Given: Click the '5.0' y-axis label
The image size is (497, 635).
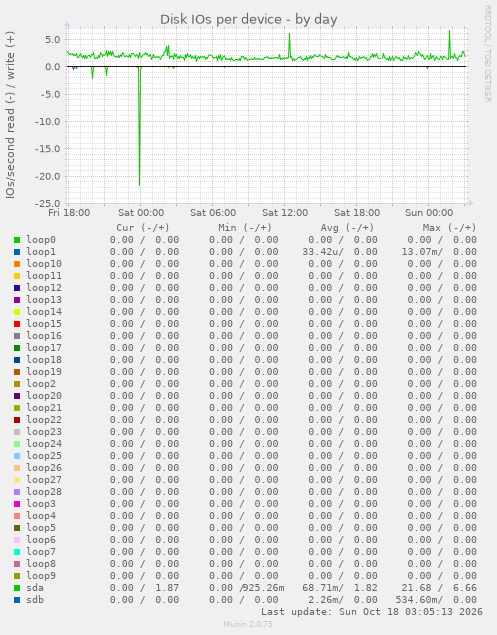Looking at the screenshot, I should coord(52,40).
